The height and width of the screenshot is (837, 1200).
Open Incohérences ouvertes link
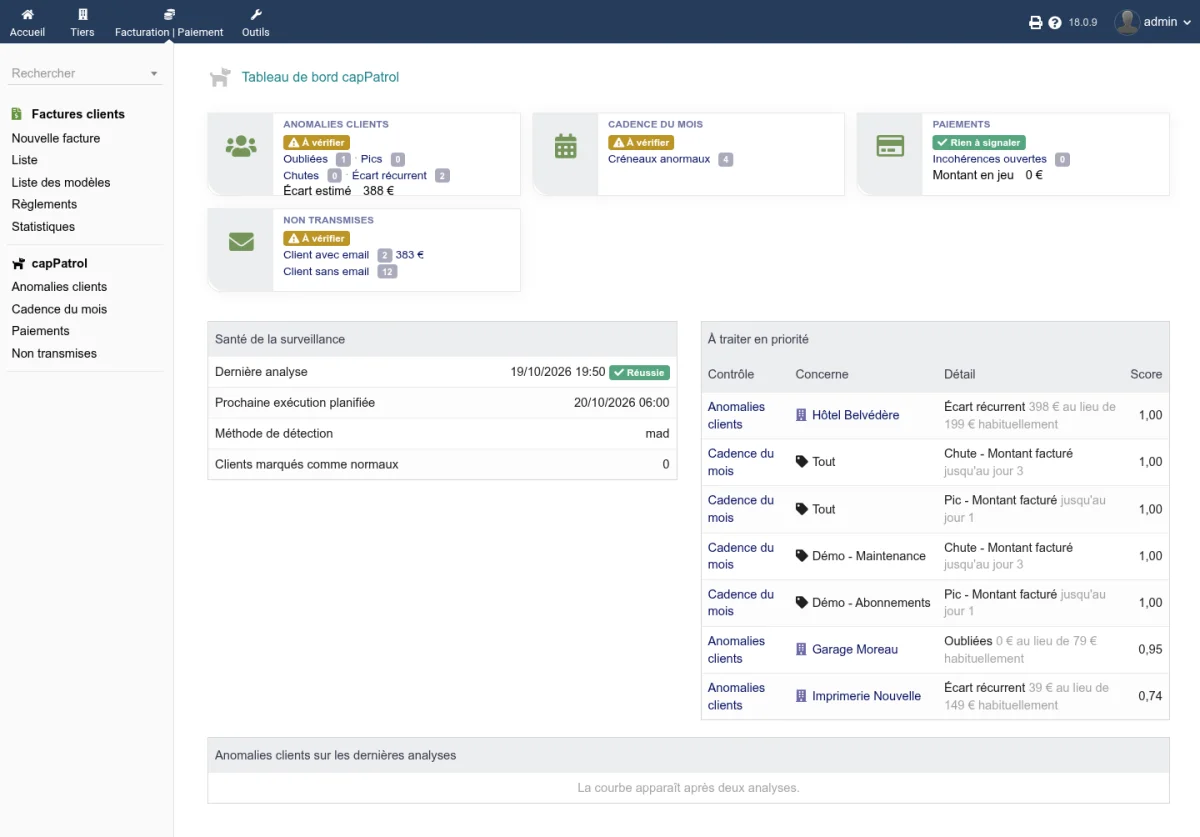(989, 159)
